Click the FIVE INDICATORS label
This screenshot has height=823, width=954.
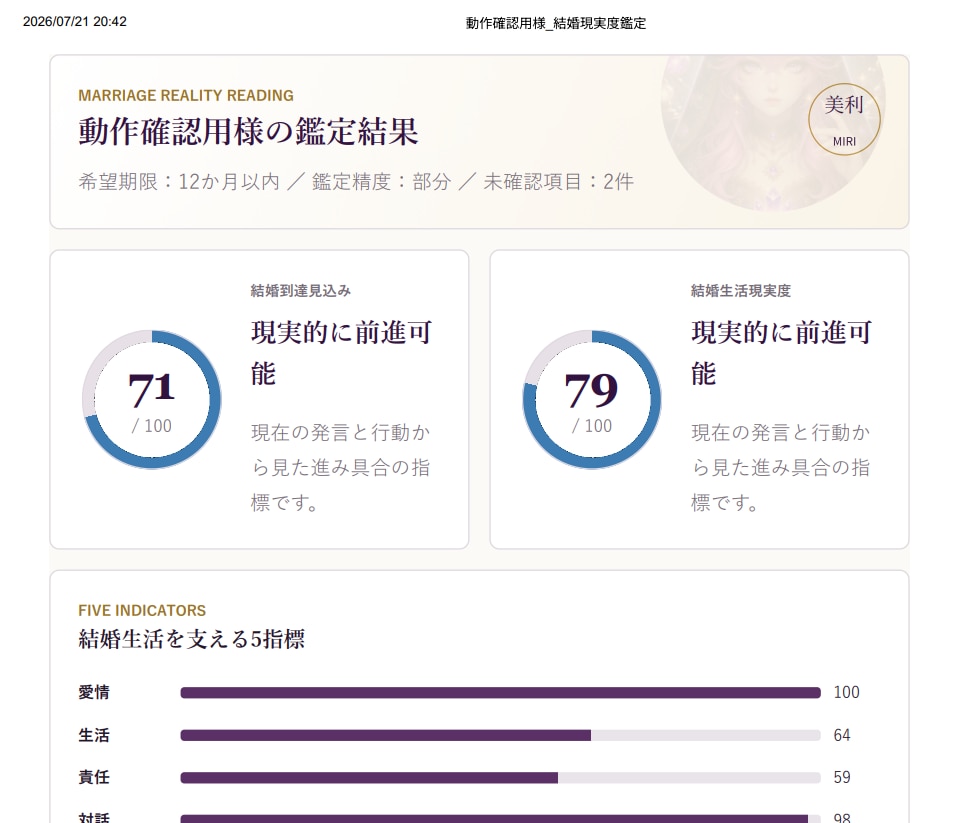142,610
